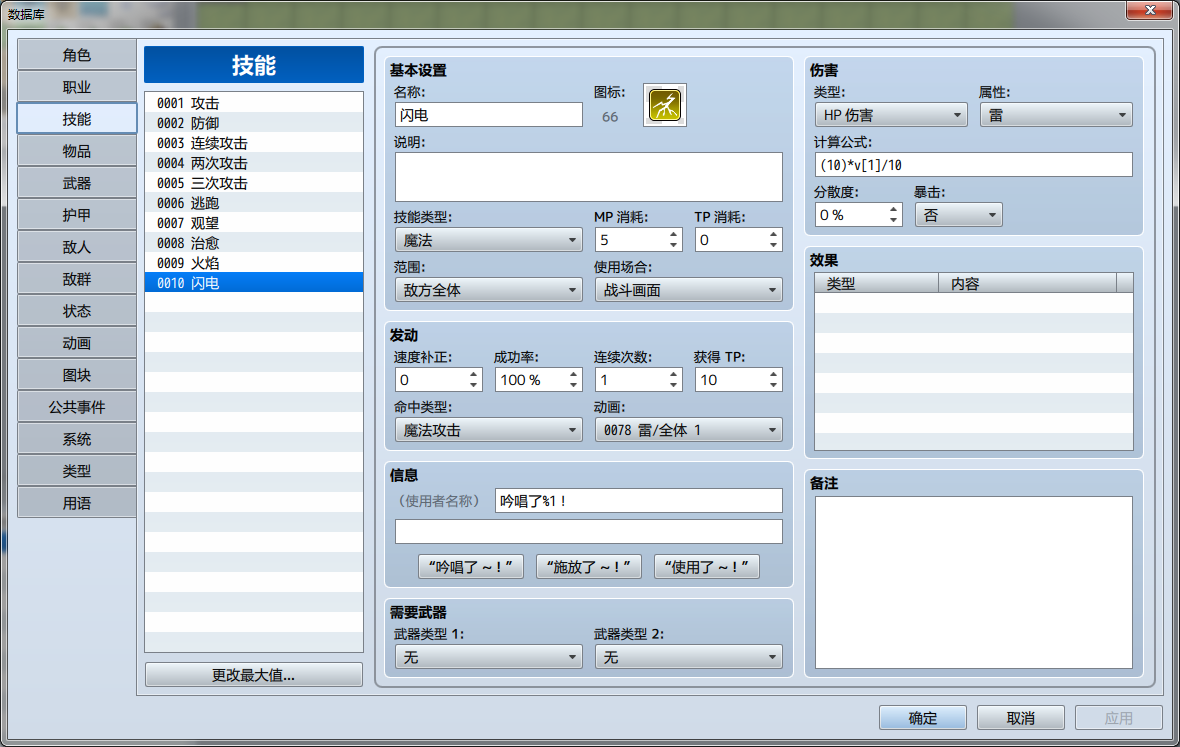
Task: Select skill 0006 逃跑 in the list
Action: [x=254, y=203]
